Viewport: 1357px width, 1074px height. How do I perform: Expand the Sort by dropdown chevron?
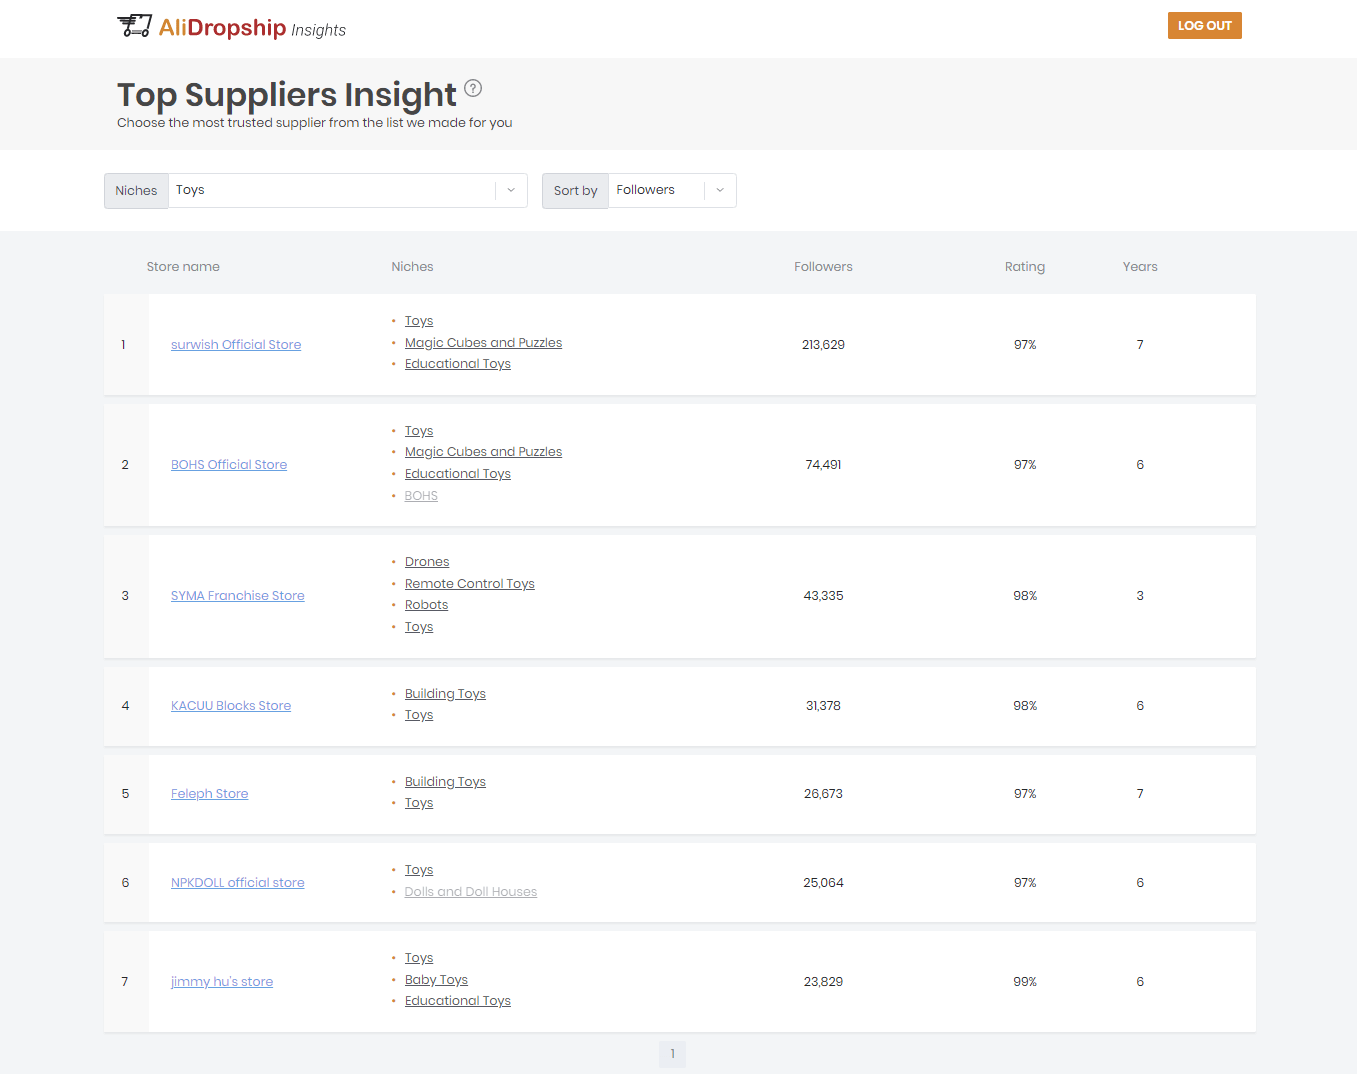pyautogui.click(x=719, y=190)
